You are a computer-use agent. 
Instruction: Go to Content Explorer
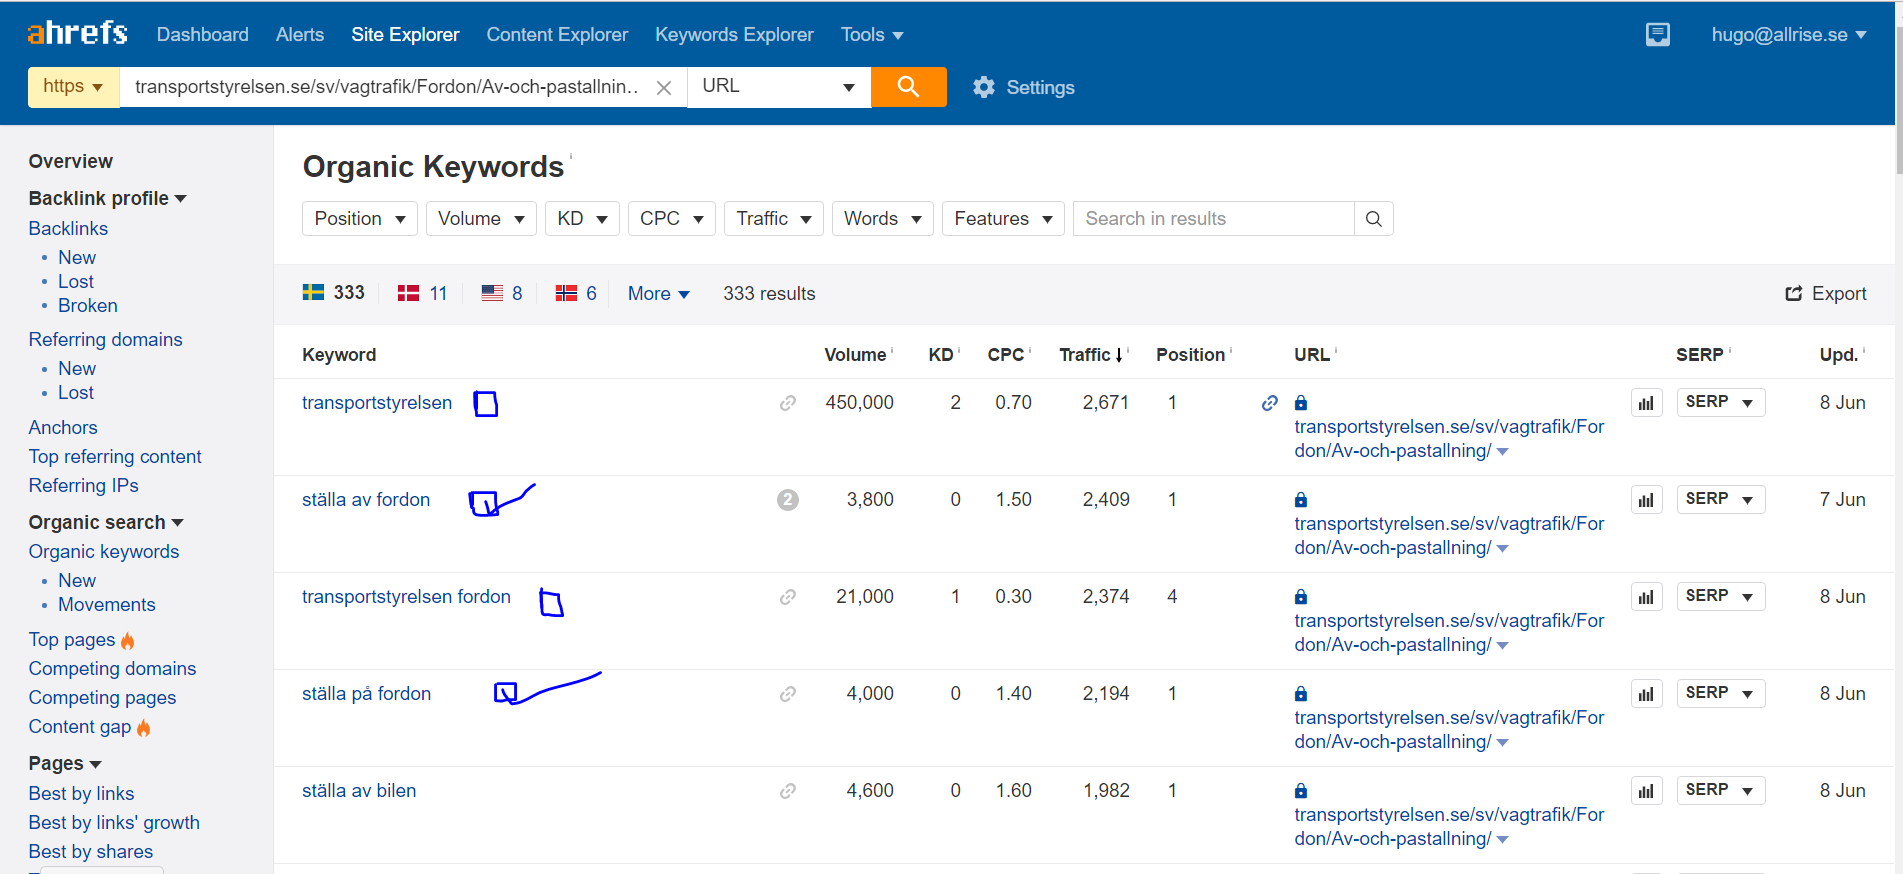(x=557, y=35)
